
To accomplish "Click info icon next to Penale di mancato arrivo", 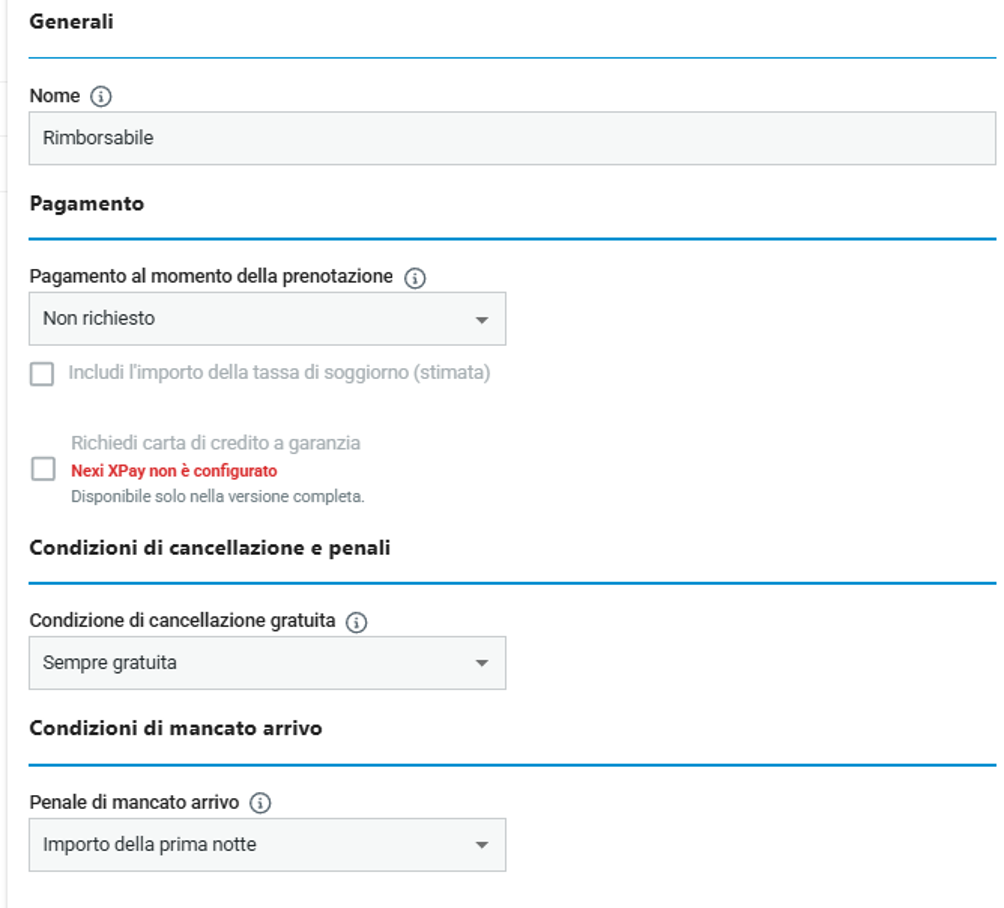I will click(x=260, y=803).
